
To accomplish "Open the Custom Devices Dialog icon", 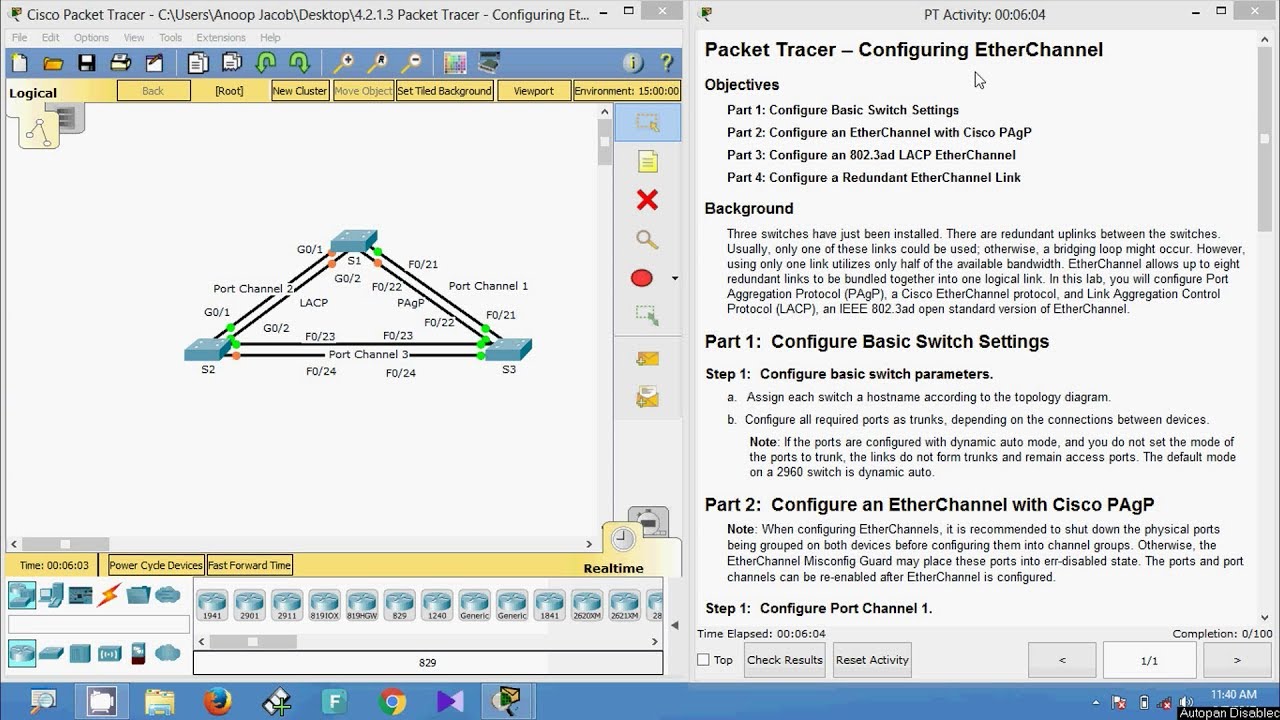I will [489, 63].
